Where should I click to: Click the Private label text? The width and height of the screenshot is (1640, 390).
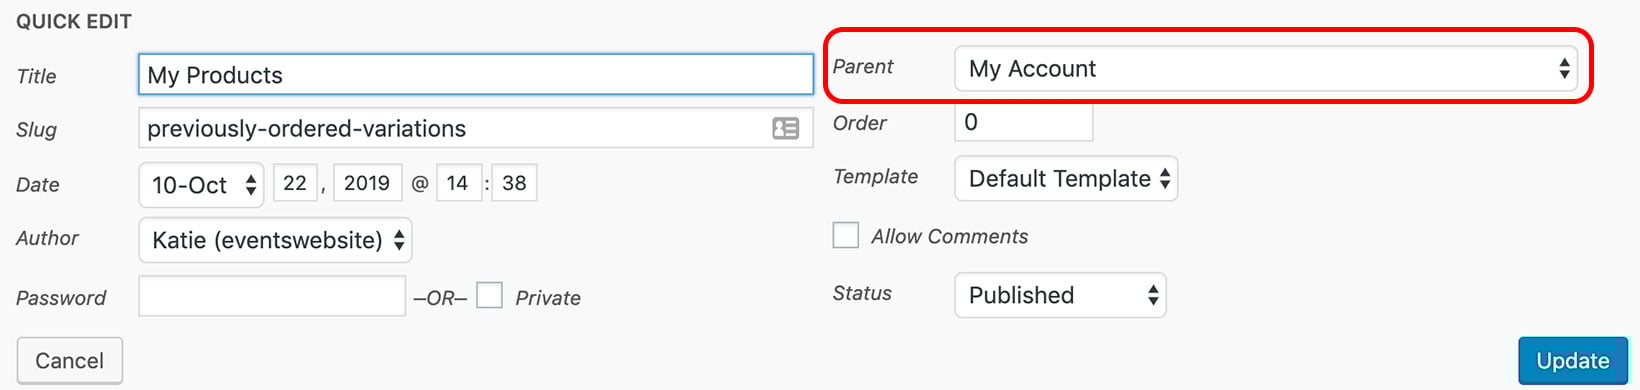tap(548, 298)
